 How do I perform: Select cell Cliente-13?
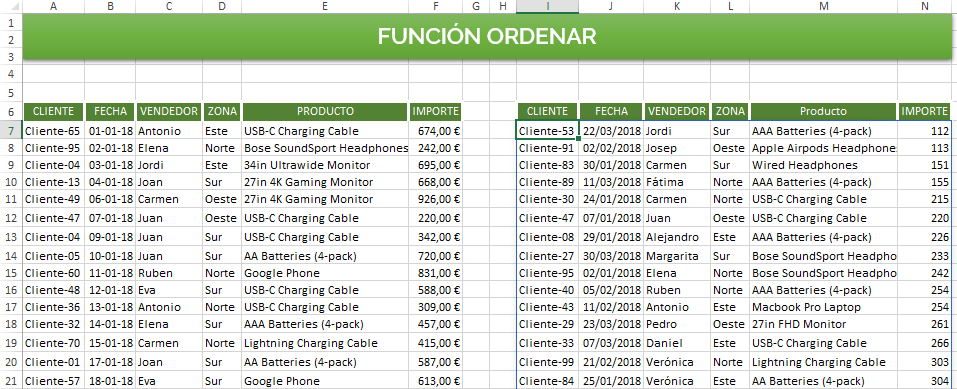53,182
